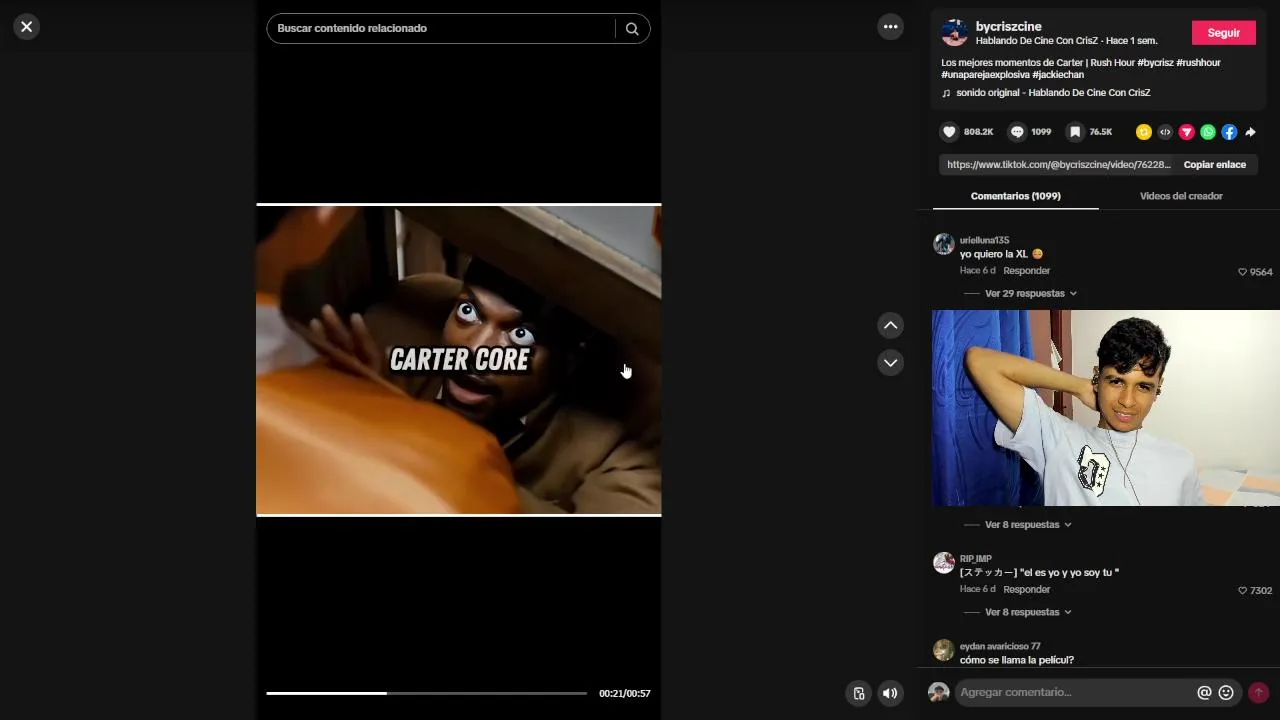The width and height of the screenshot is (1280, 720).
Task: Go to previous video with the up arrow
Action: tap(891, 325)
